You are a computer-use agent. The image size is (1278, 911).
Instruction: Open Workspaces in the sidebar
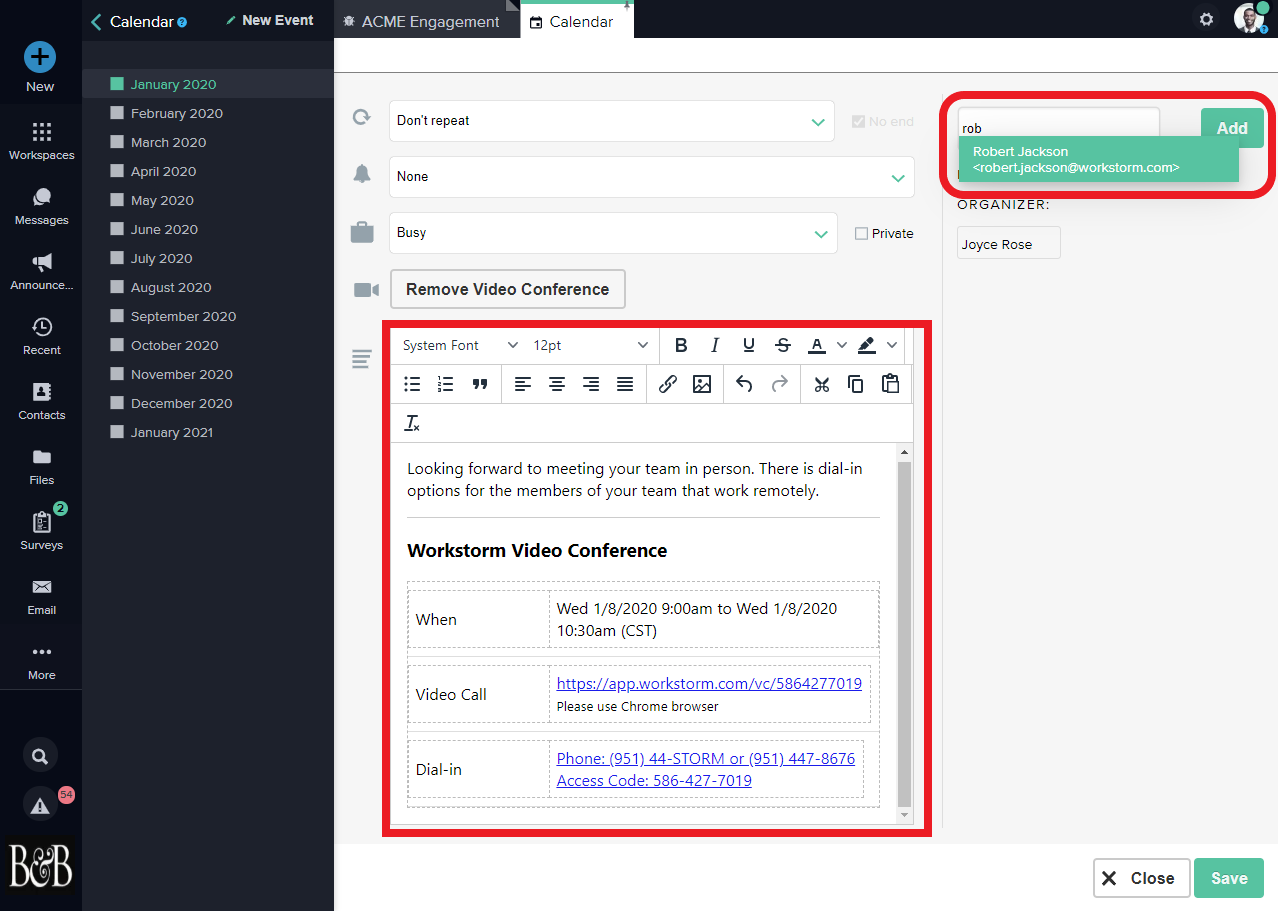tap(41, 141)
